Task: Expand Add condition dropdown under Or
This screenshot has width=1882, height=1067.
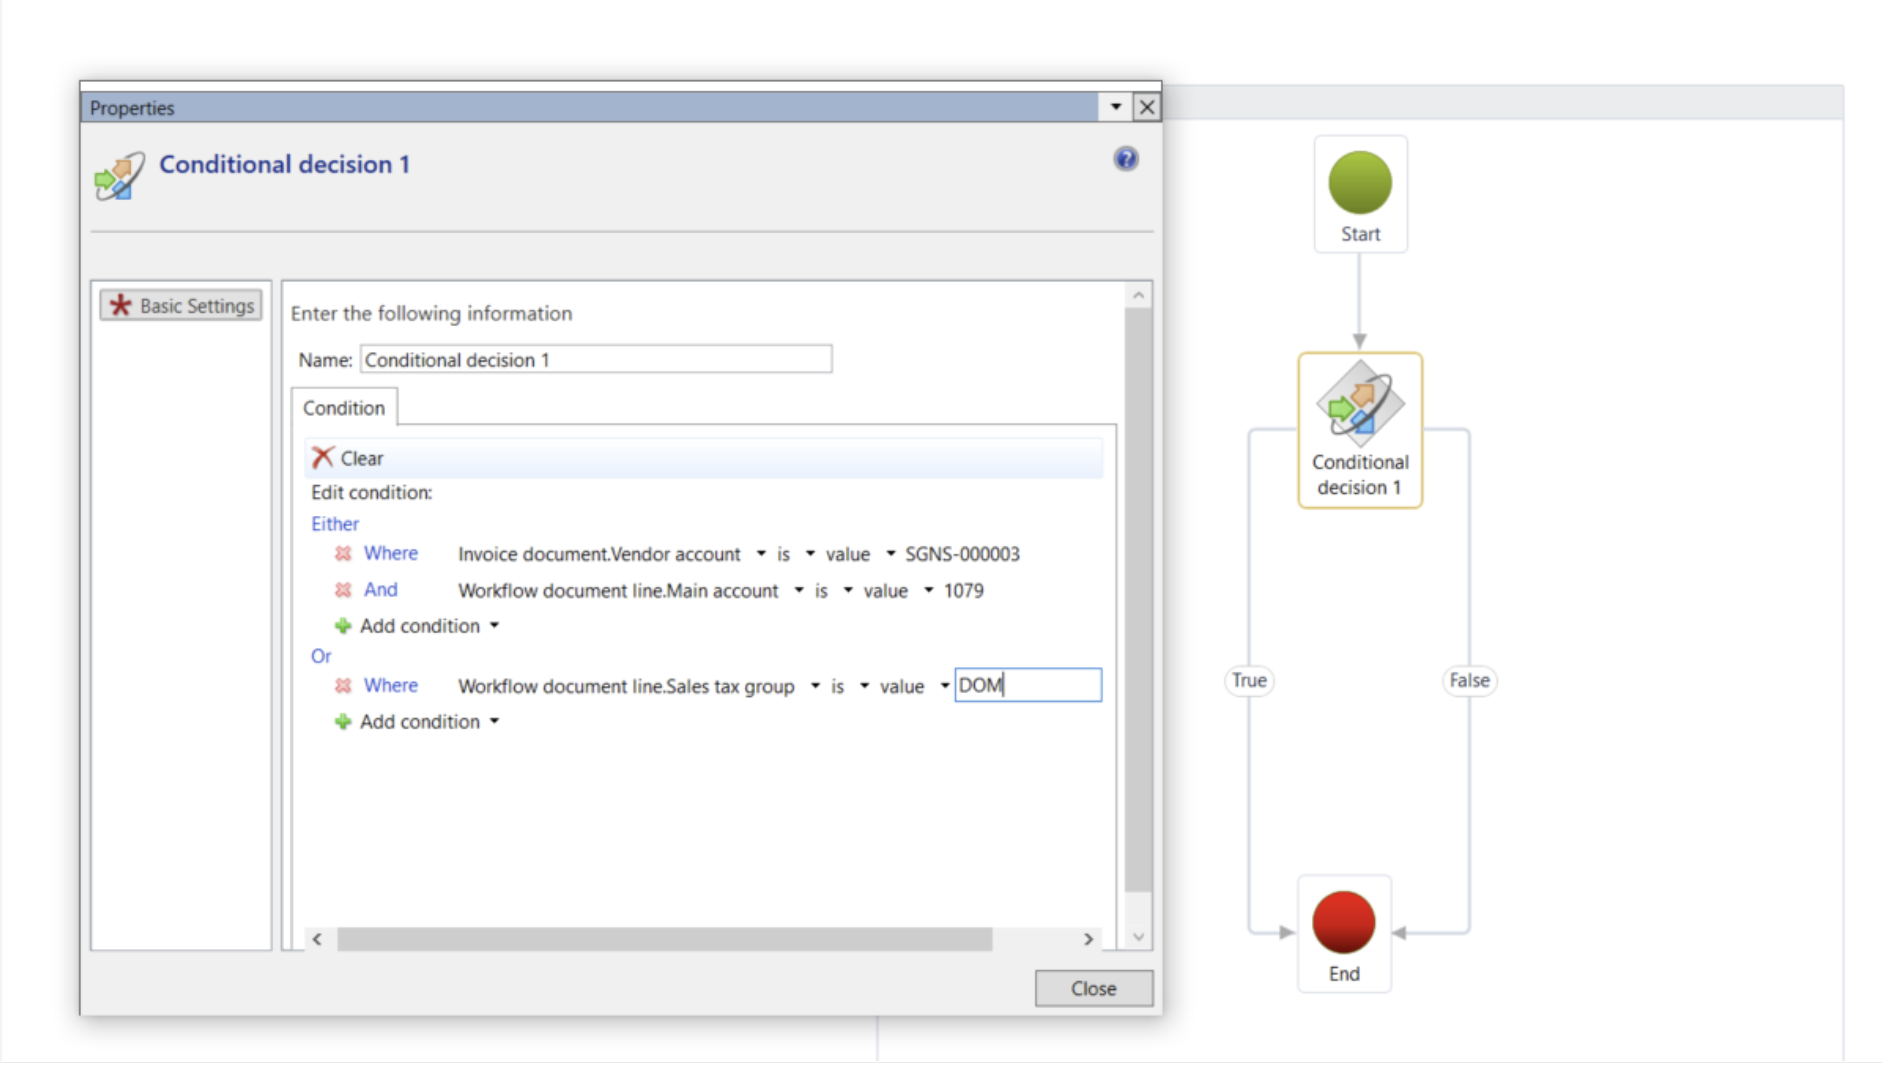Action: tap(494, 722)
